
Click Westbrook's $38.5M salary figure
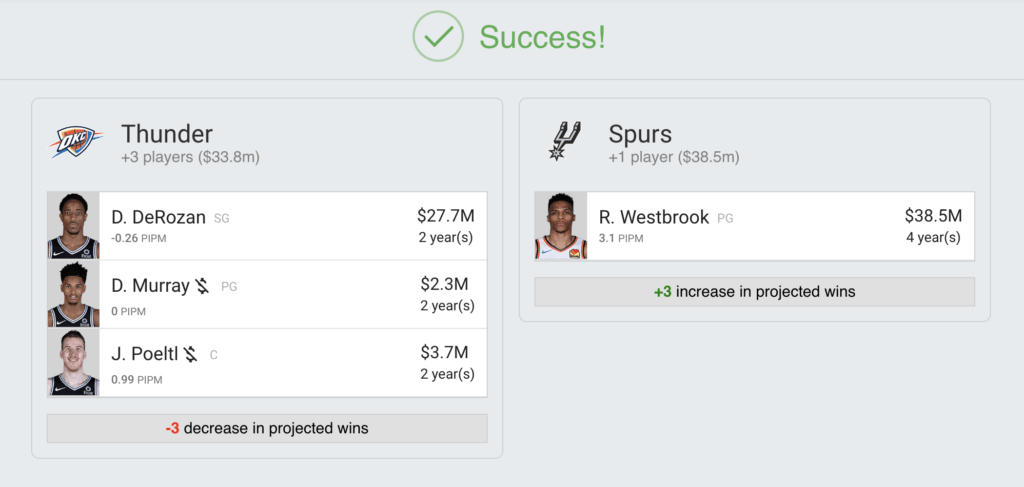[933, 215]
